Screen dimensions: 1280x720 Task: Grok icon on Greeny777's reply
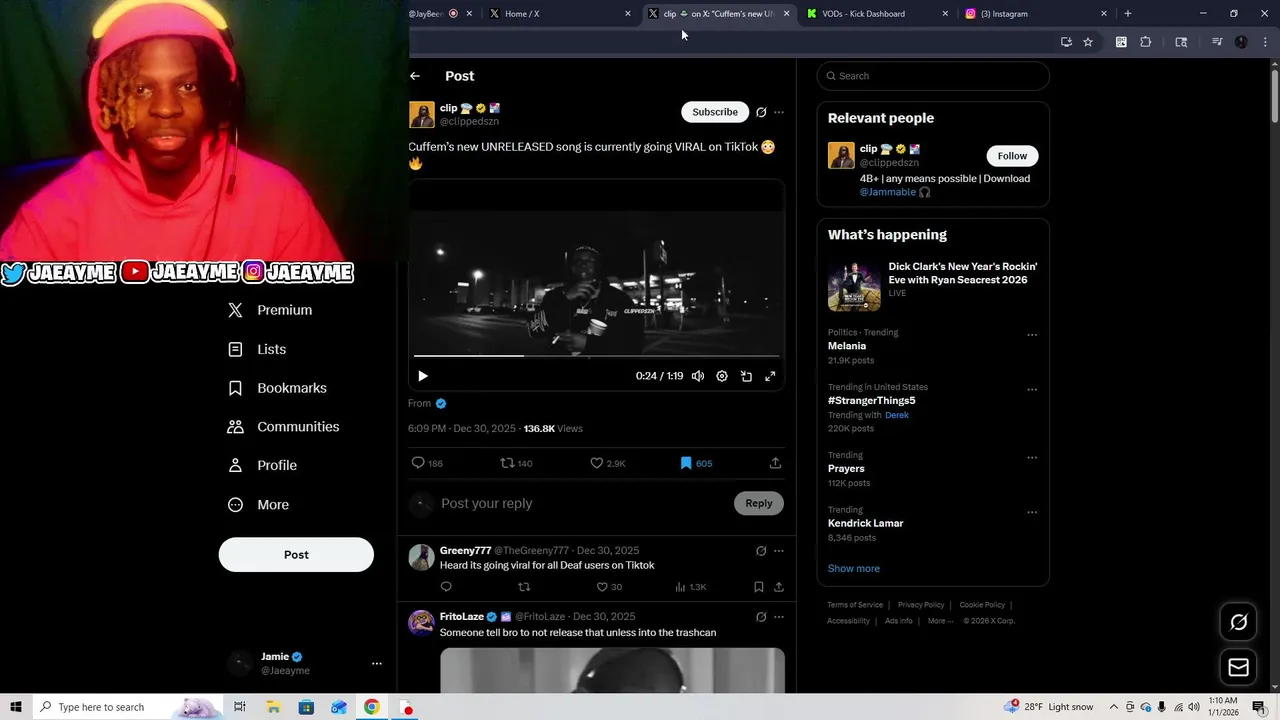761,551
